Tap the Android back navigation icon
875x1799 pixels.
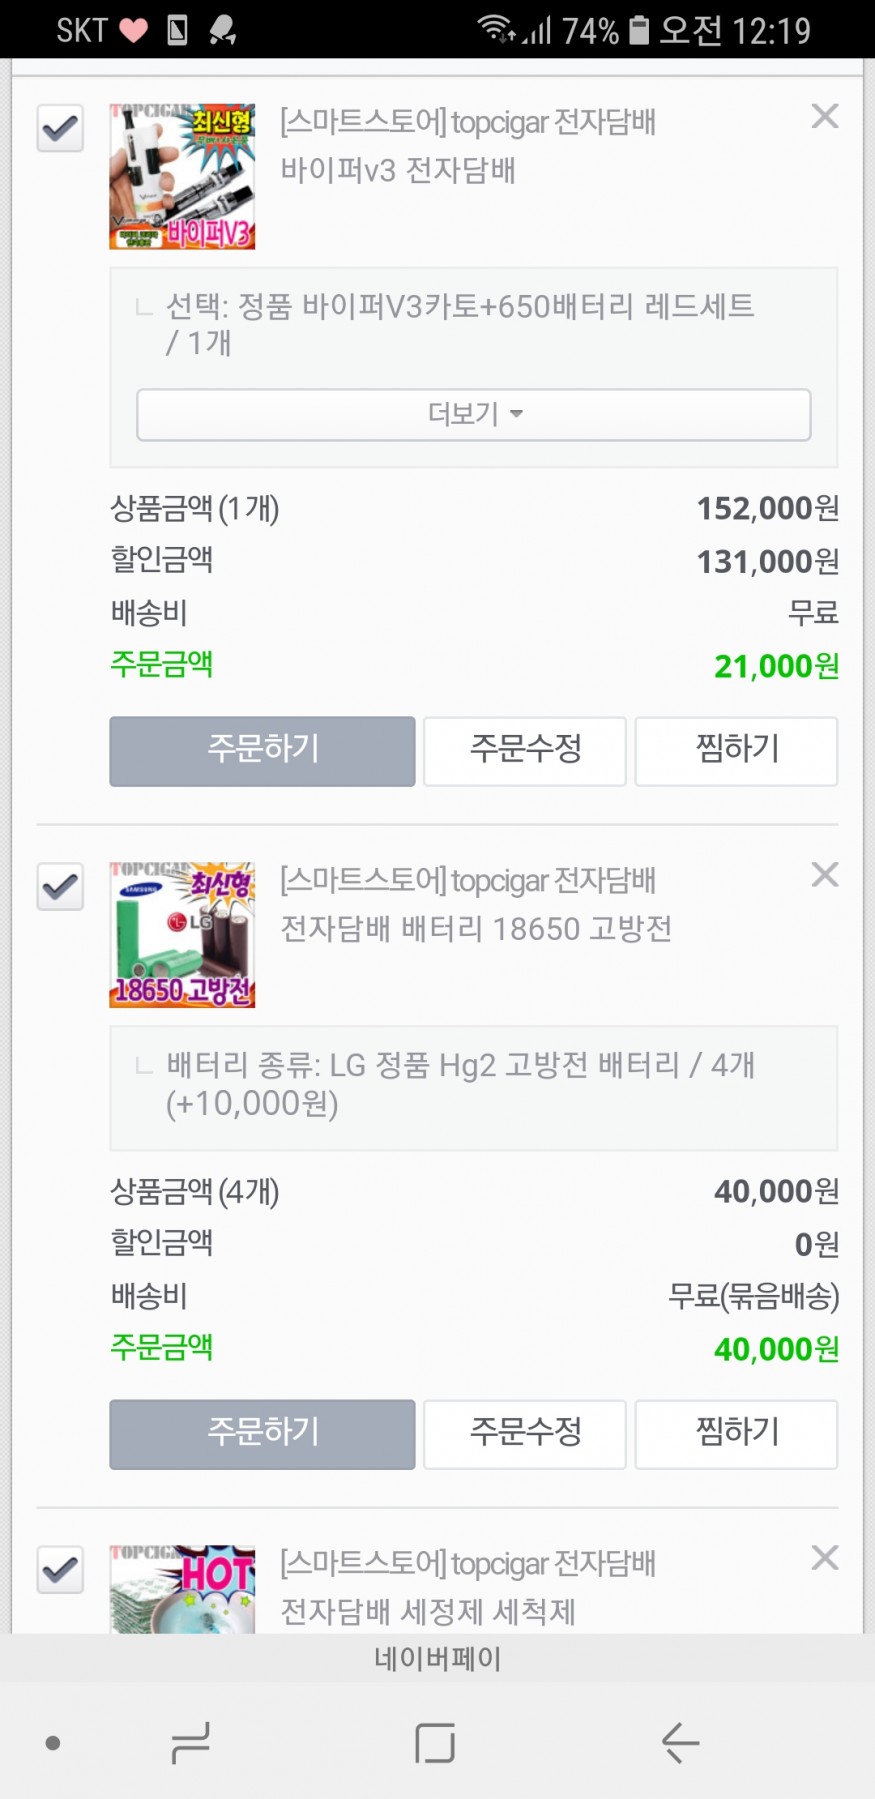coord(680,1743)
